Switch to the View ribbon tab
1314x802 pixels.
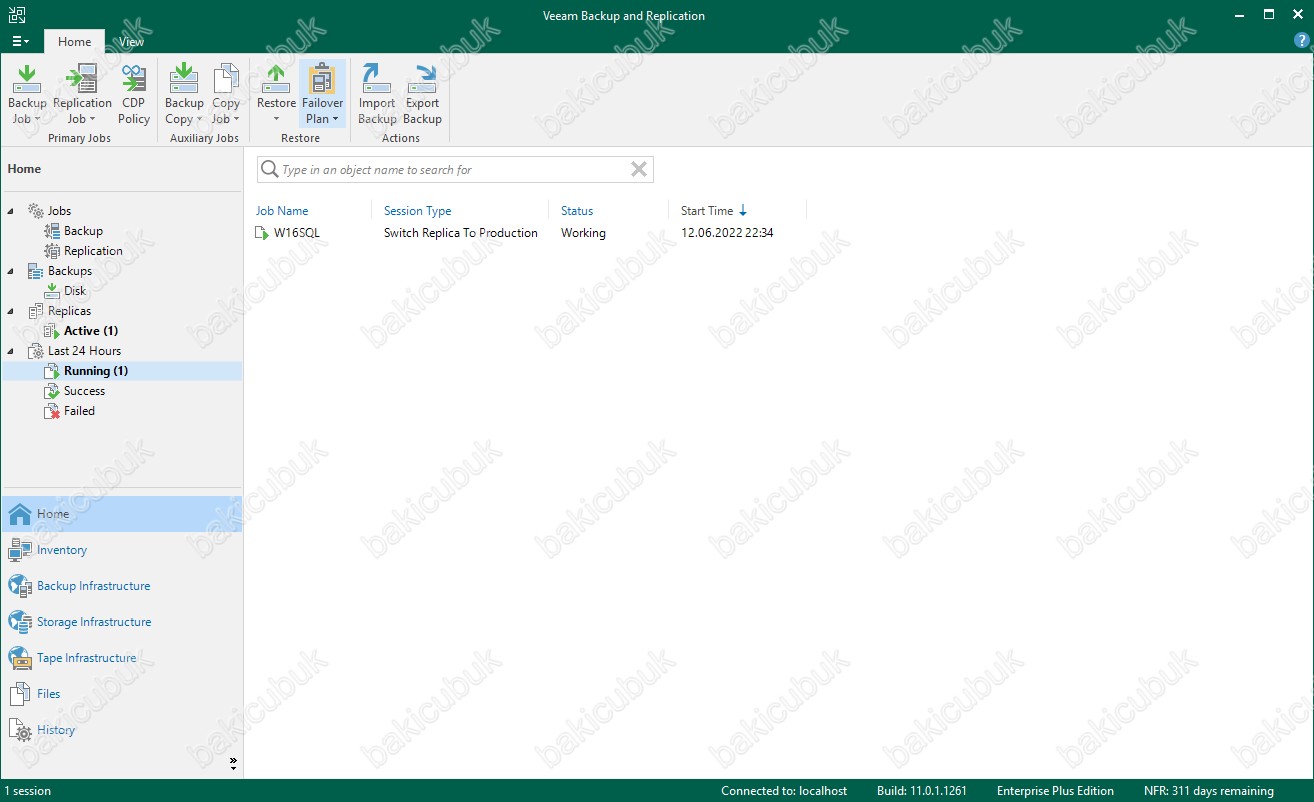click(x=131, y=42)
